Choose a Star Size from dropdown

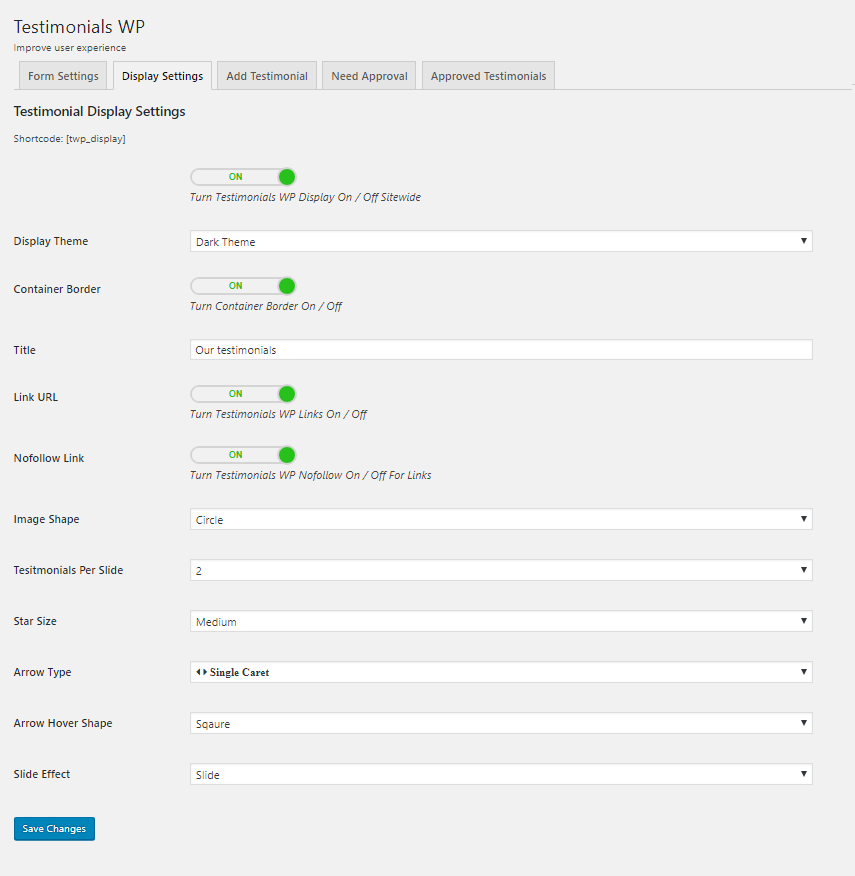pos(501,621)
